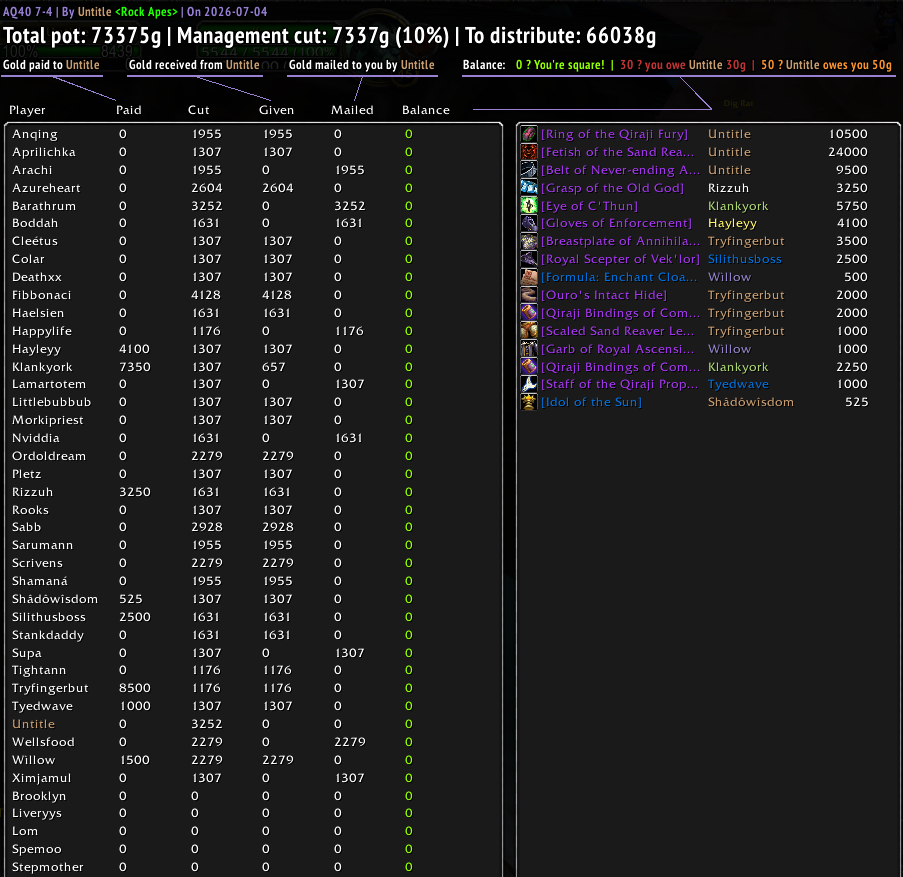Click the 'Gold paid to Untitle' legend label
903x877 pixels.
(x=51, y=65)
